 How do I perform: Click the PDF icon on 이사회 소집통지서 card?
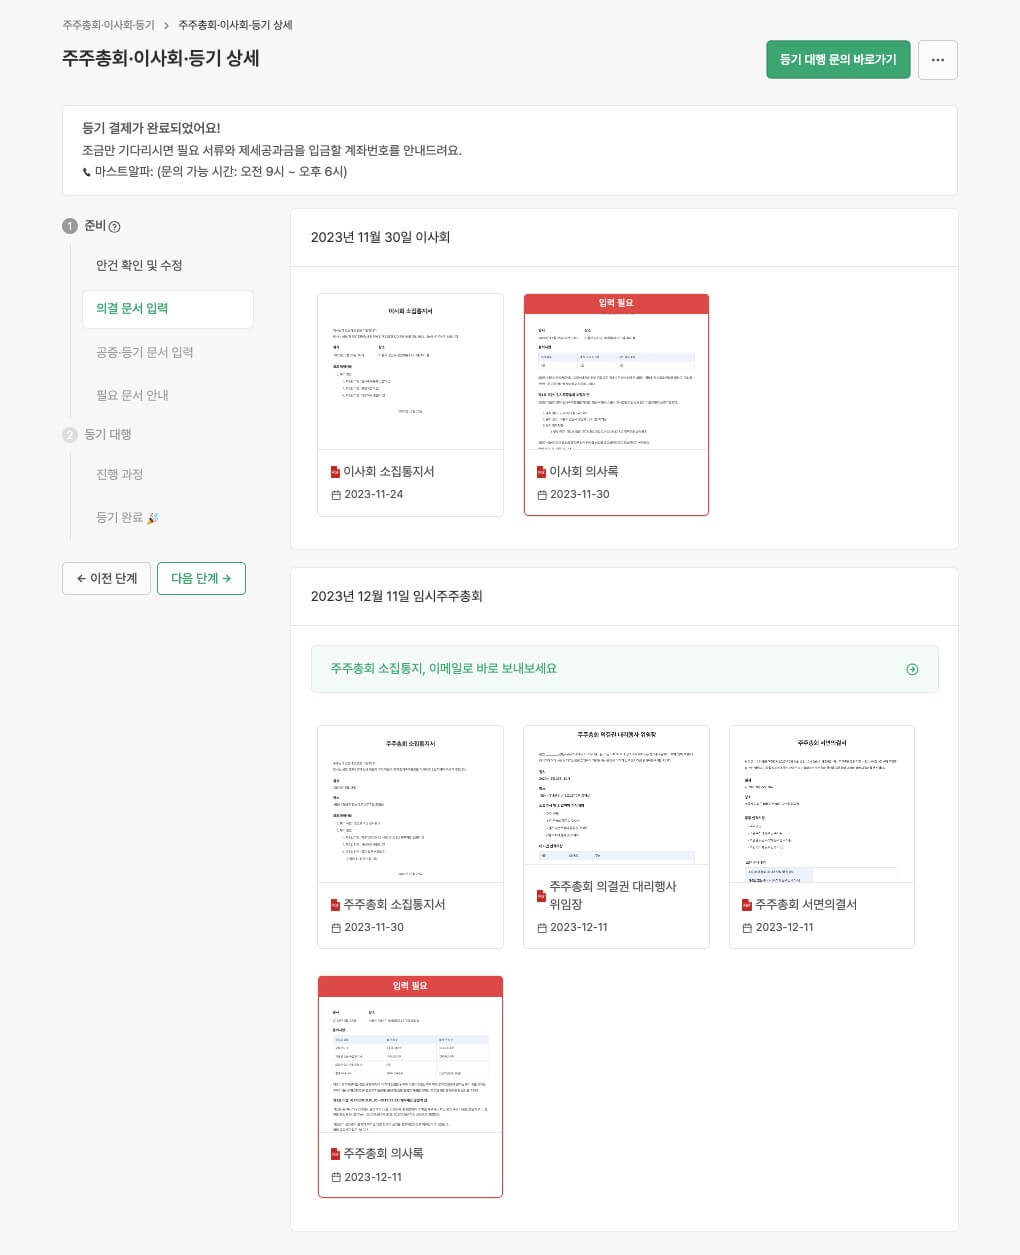point(335,471)
